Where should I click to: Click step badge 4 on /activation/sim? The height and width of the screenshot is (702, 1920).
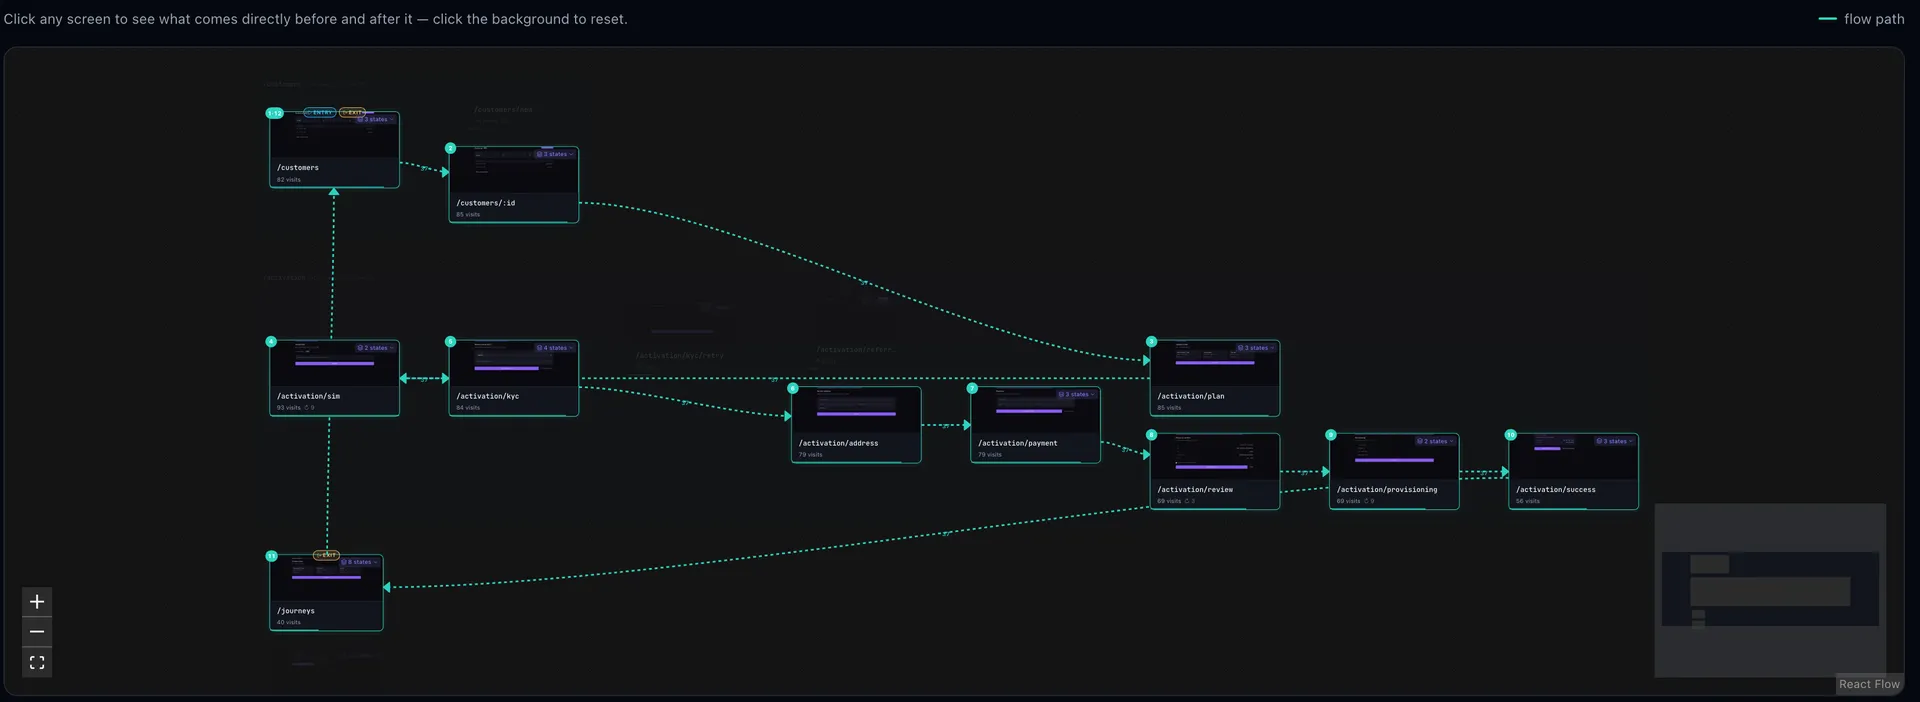pos(271,342)
